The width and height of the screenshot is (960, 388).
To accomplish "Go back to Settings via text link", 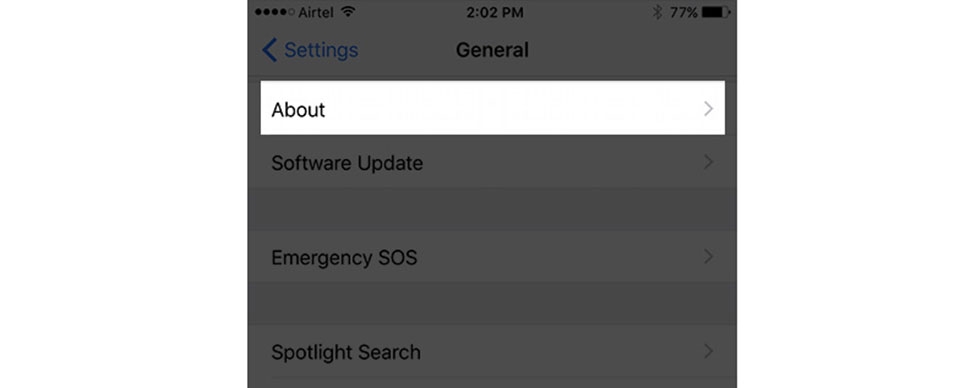I will [x=321, y=50].
